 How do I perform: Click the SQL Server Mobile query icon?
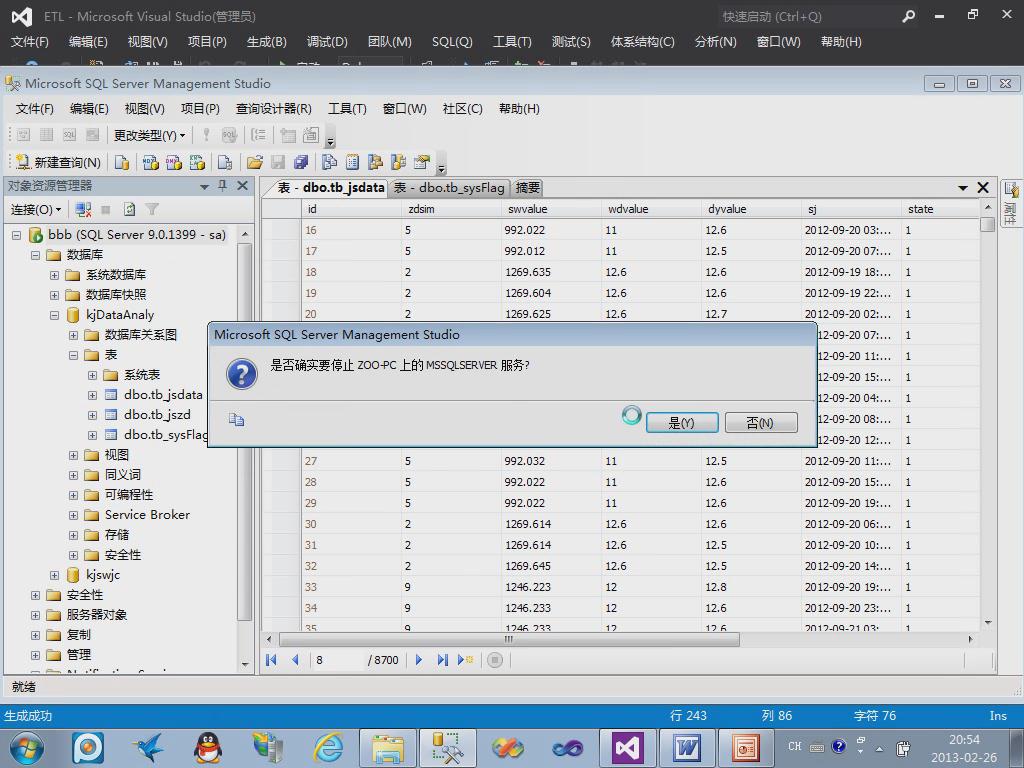click(x=225, y=162)
